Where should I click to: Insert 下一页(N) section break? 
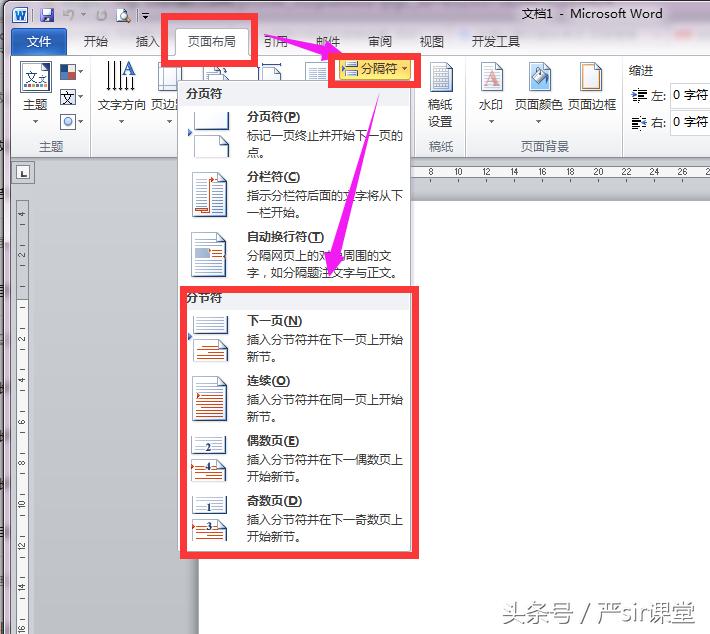pos(294,339)
